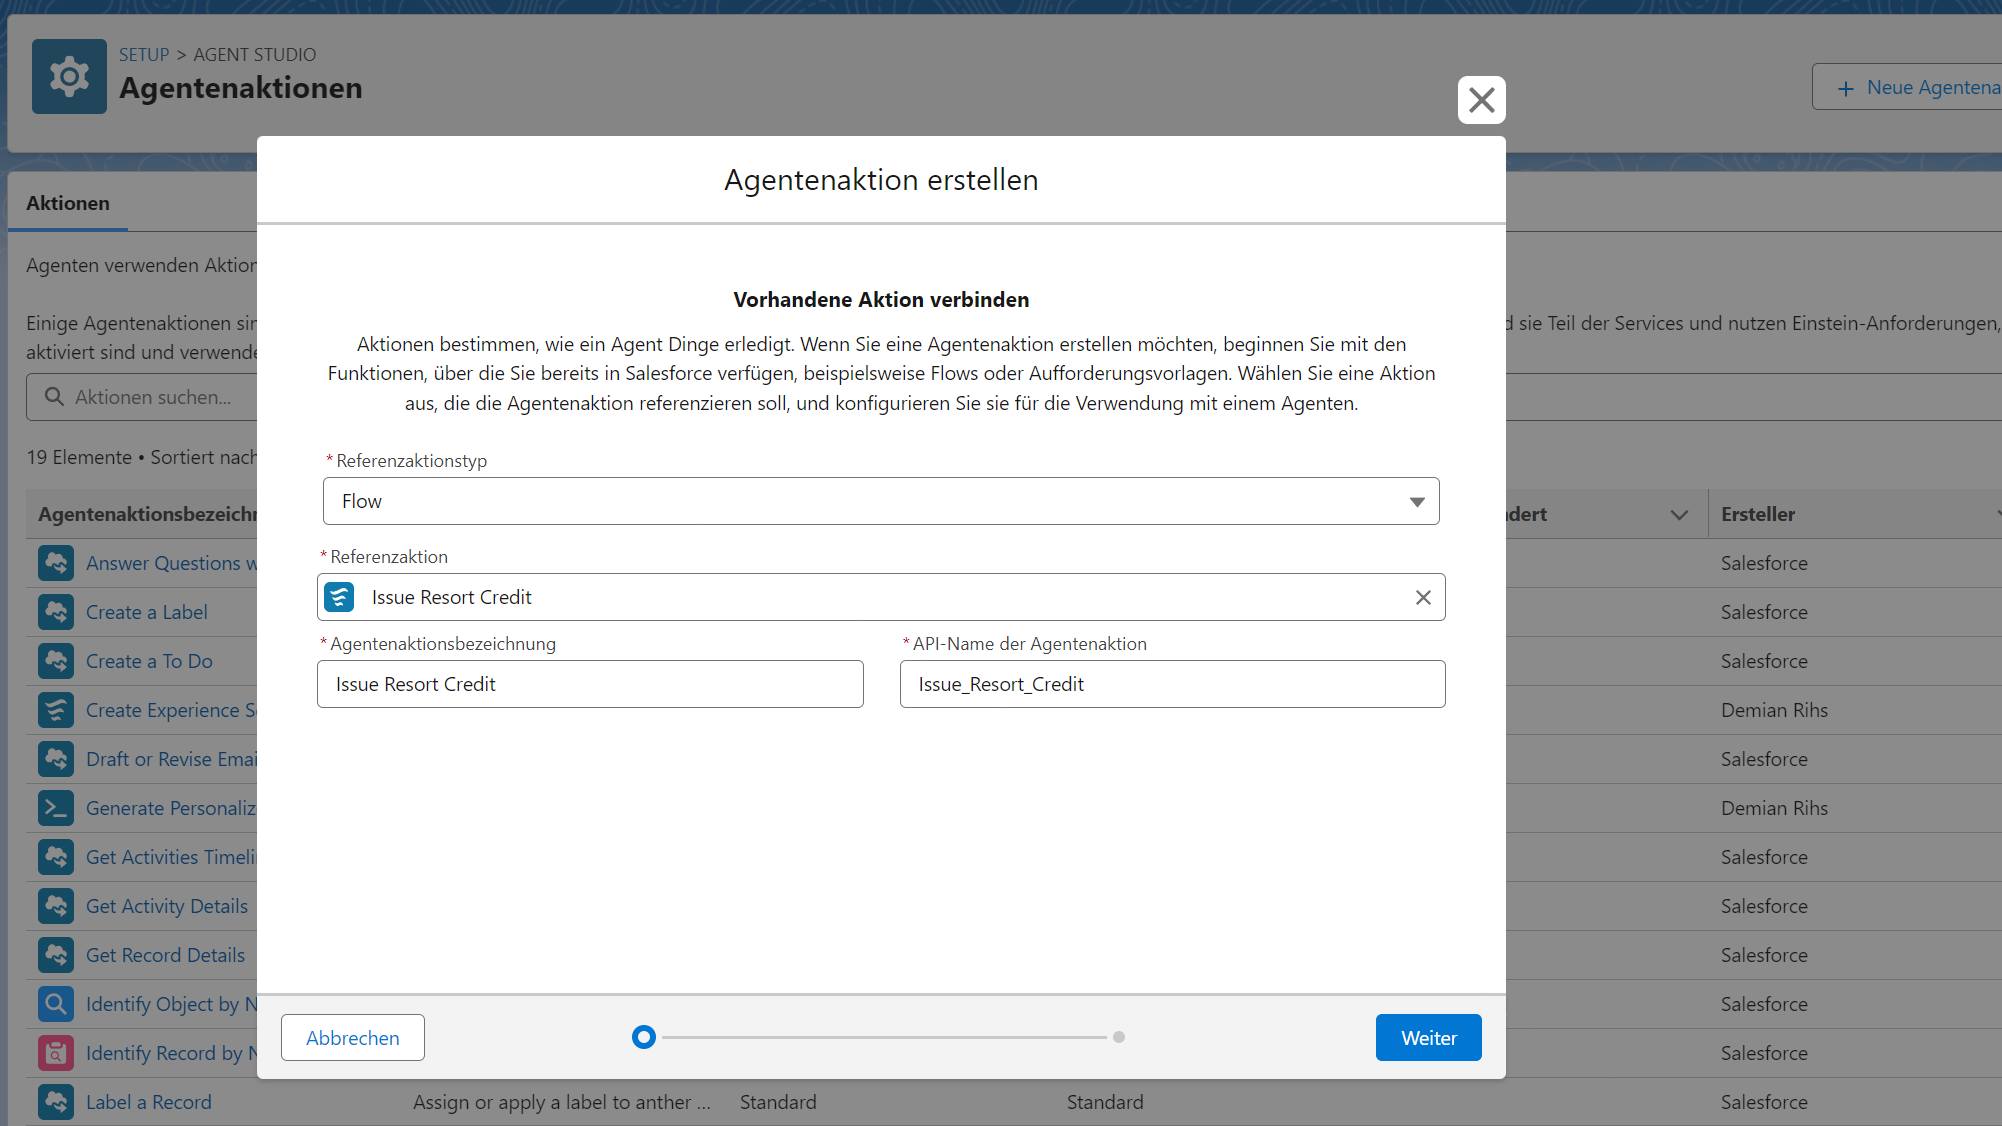Click the icon beside Create a Label
This screenshot has height=1126, width=2002.
[x=56, y=612]
